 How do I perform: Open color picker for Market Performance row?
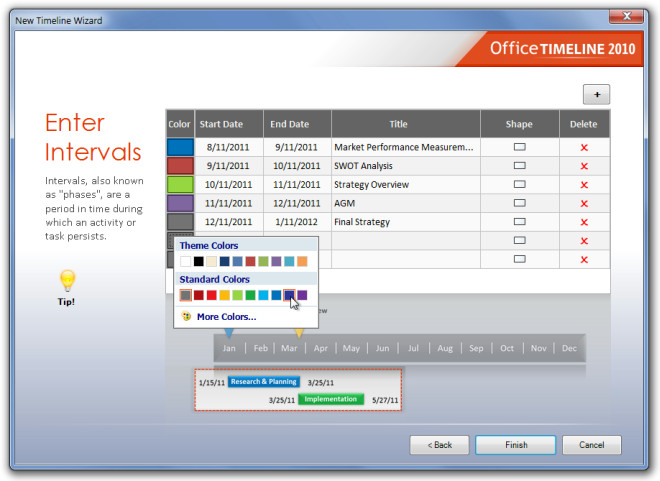coord(180,147)
